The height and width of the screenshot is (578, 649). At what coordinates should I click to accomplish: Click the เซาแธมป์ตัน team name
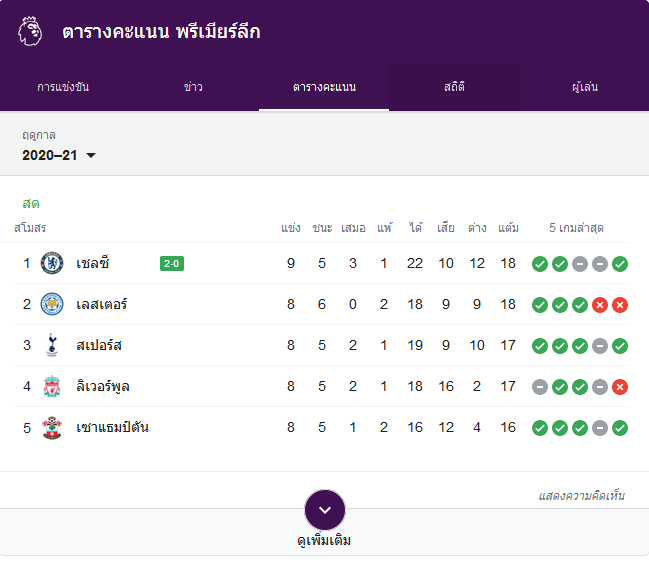coord(112,427)
